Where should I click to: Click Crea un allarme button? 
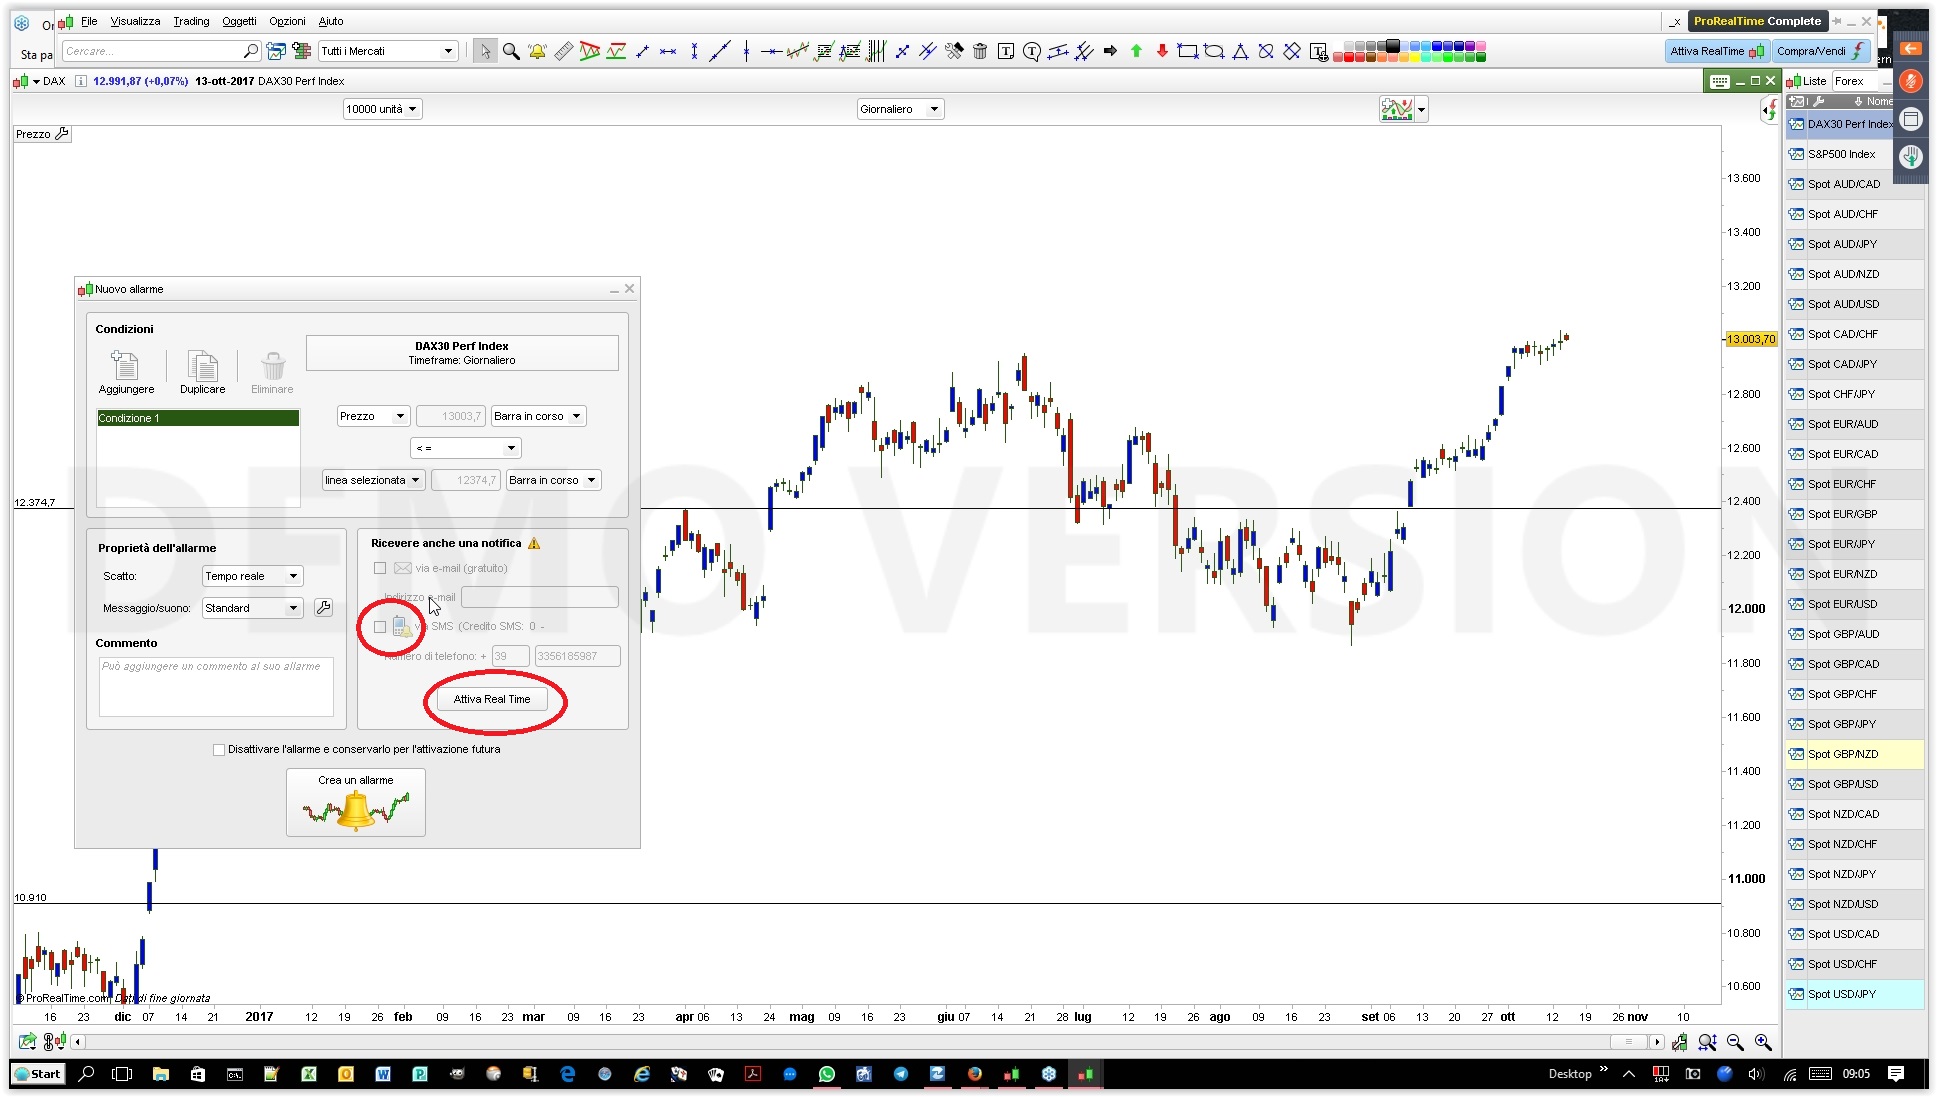point(356,802)
